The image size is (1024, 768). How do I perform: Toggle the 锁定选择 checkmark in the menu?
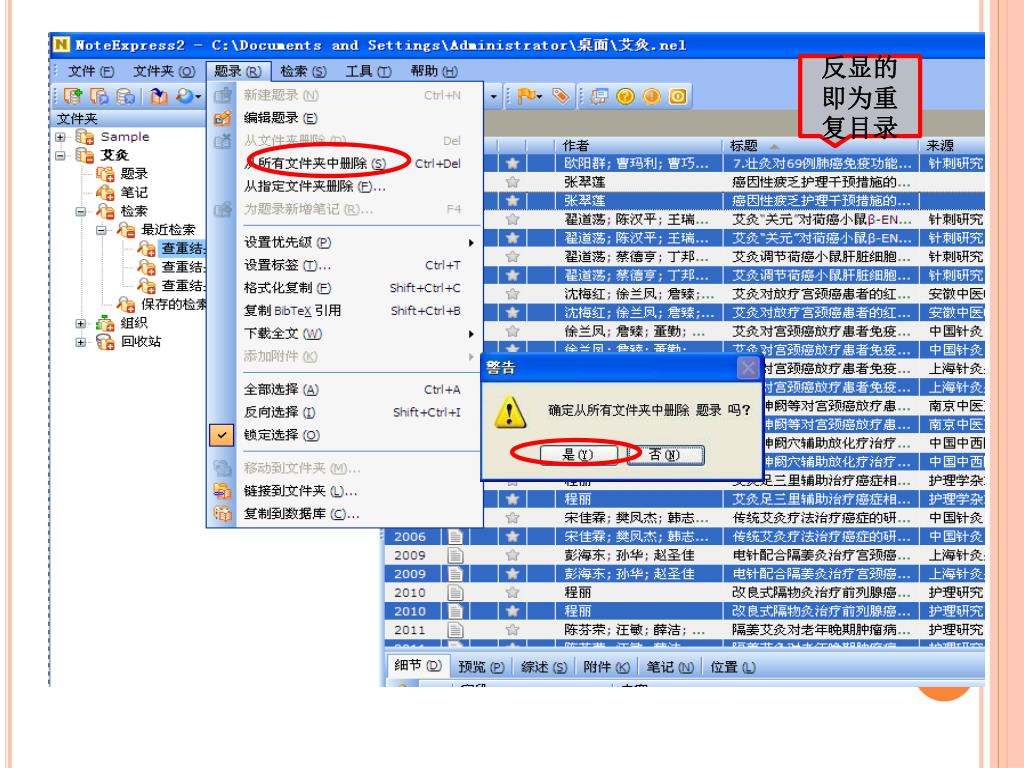pos(222,435)
